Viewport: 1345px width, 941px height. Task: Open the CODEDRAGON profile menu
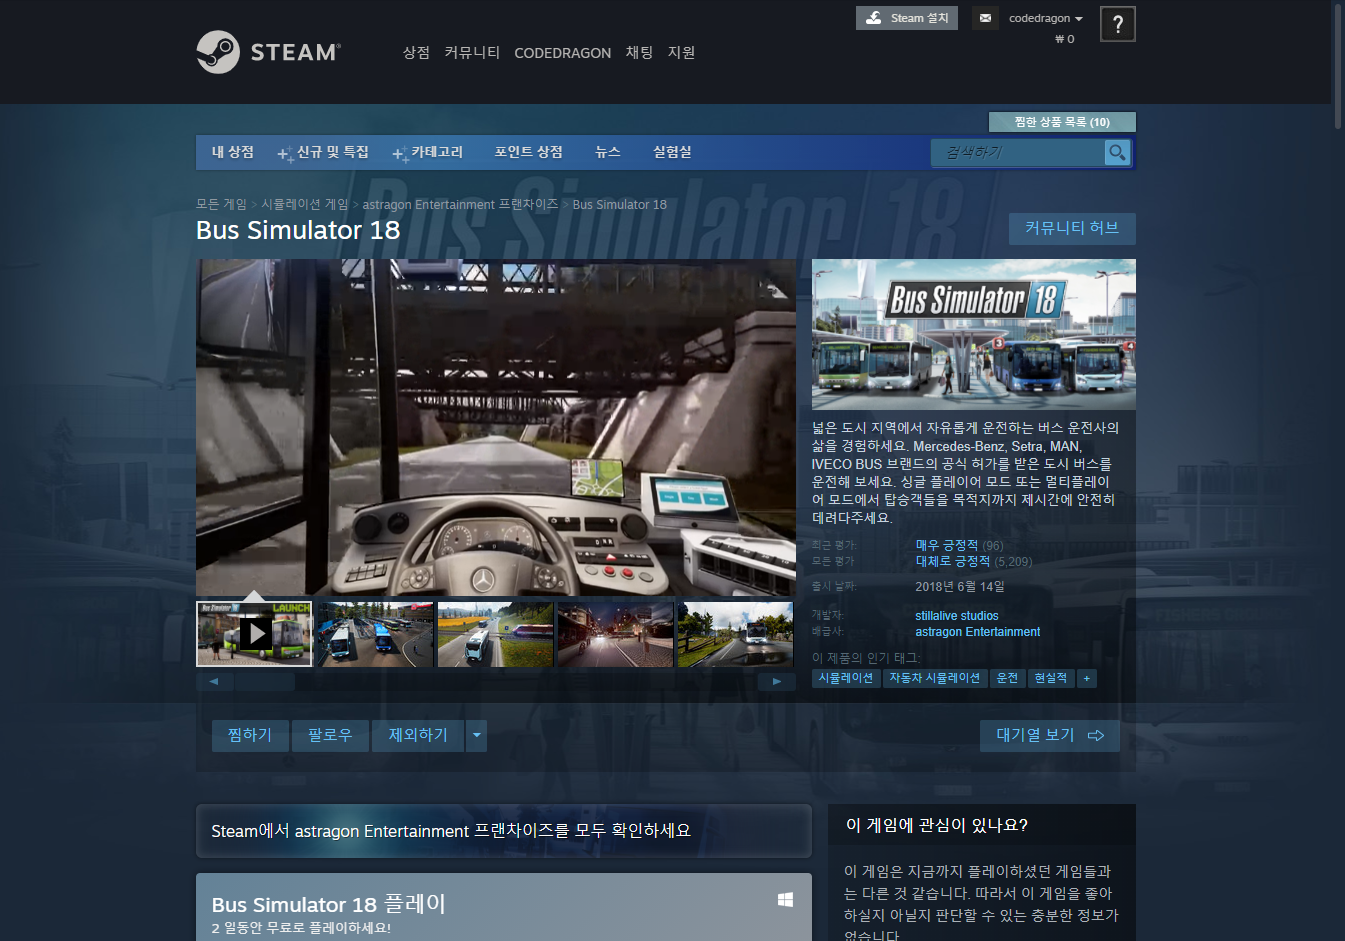tap(562, 53)
